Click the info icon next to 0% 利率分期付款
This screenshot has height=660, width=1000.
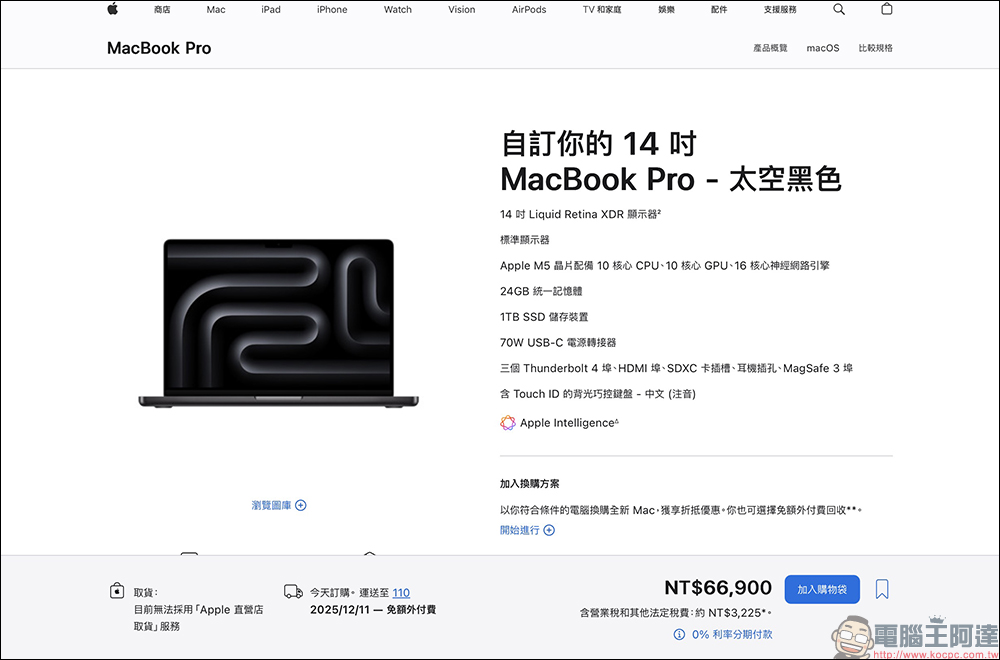point(679,634)
